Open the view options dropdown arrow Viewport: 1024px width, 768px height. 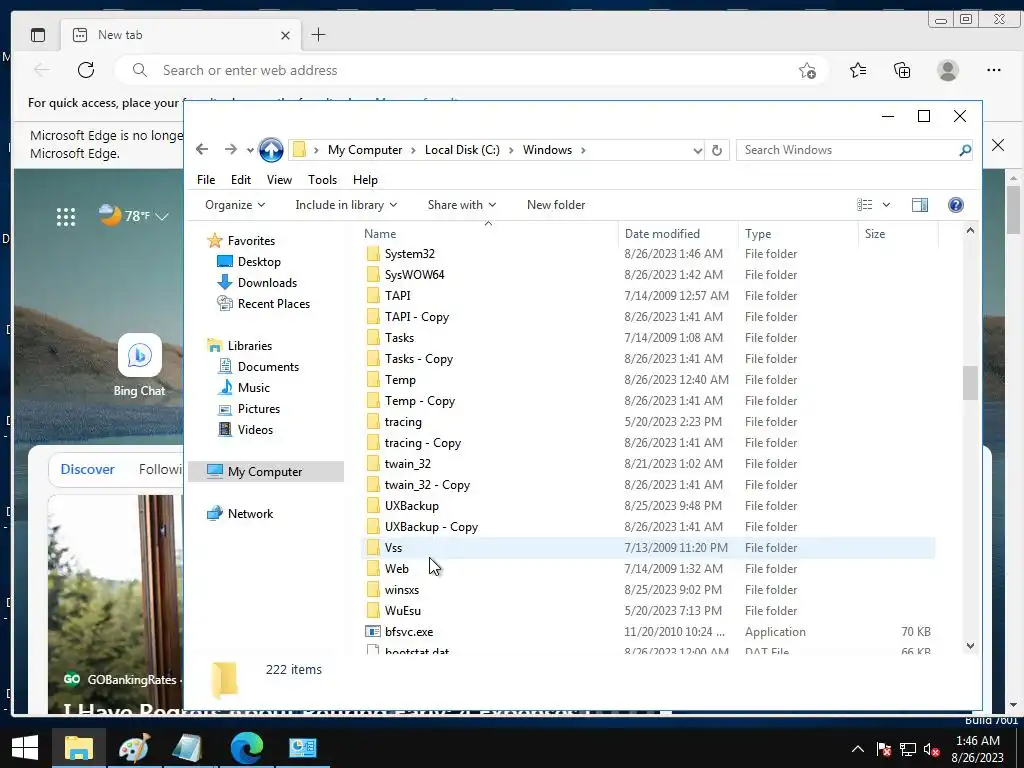click(886, 205)
